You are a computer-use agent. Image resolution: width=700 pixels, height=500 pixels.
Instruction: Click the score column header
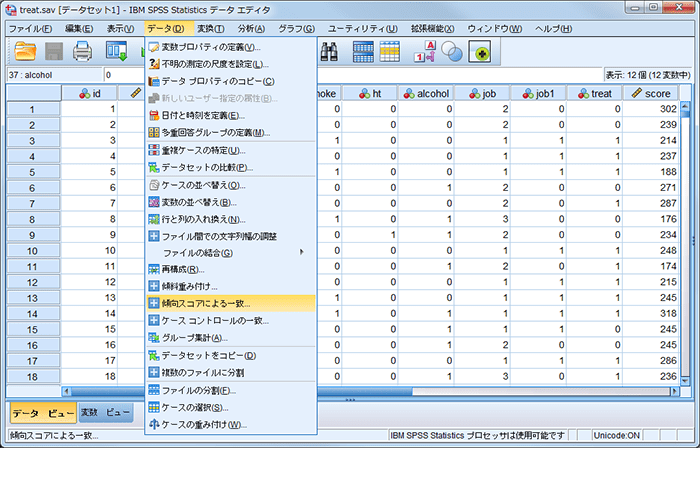651,94
